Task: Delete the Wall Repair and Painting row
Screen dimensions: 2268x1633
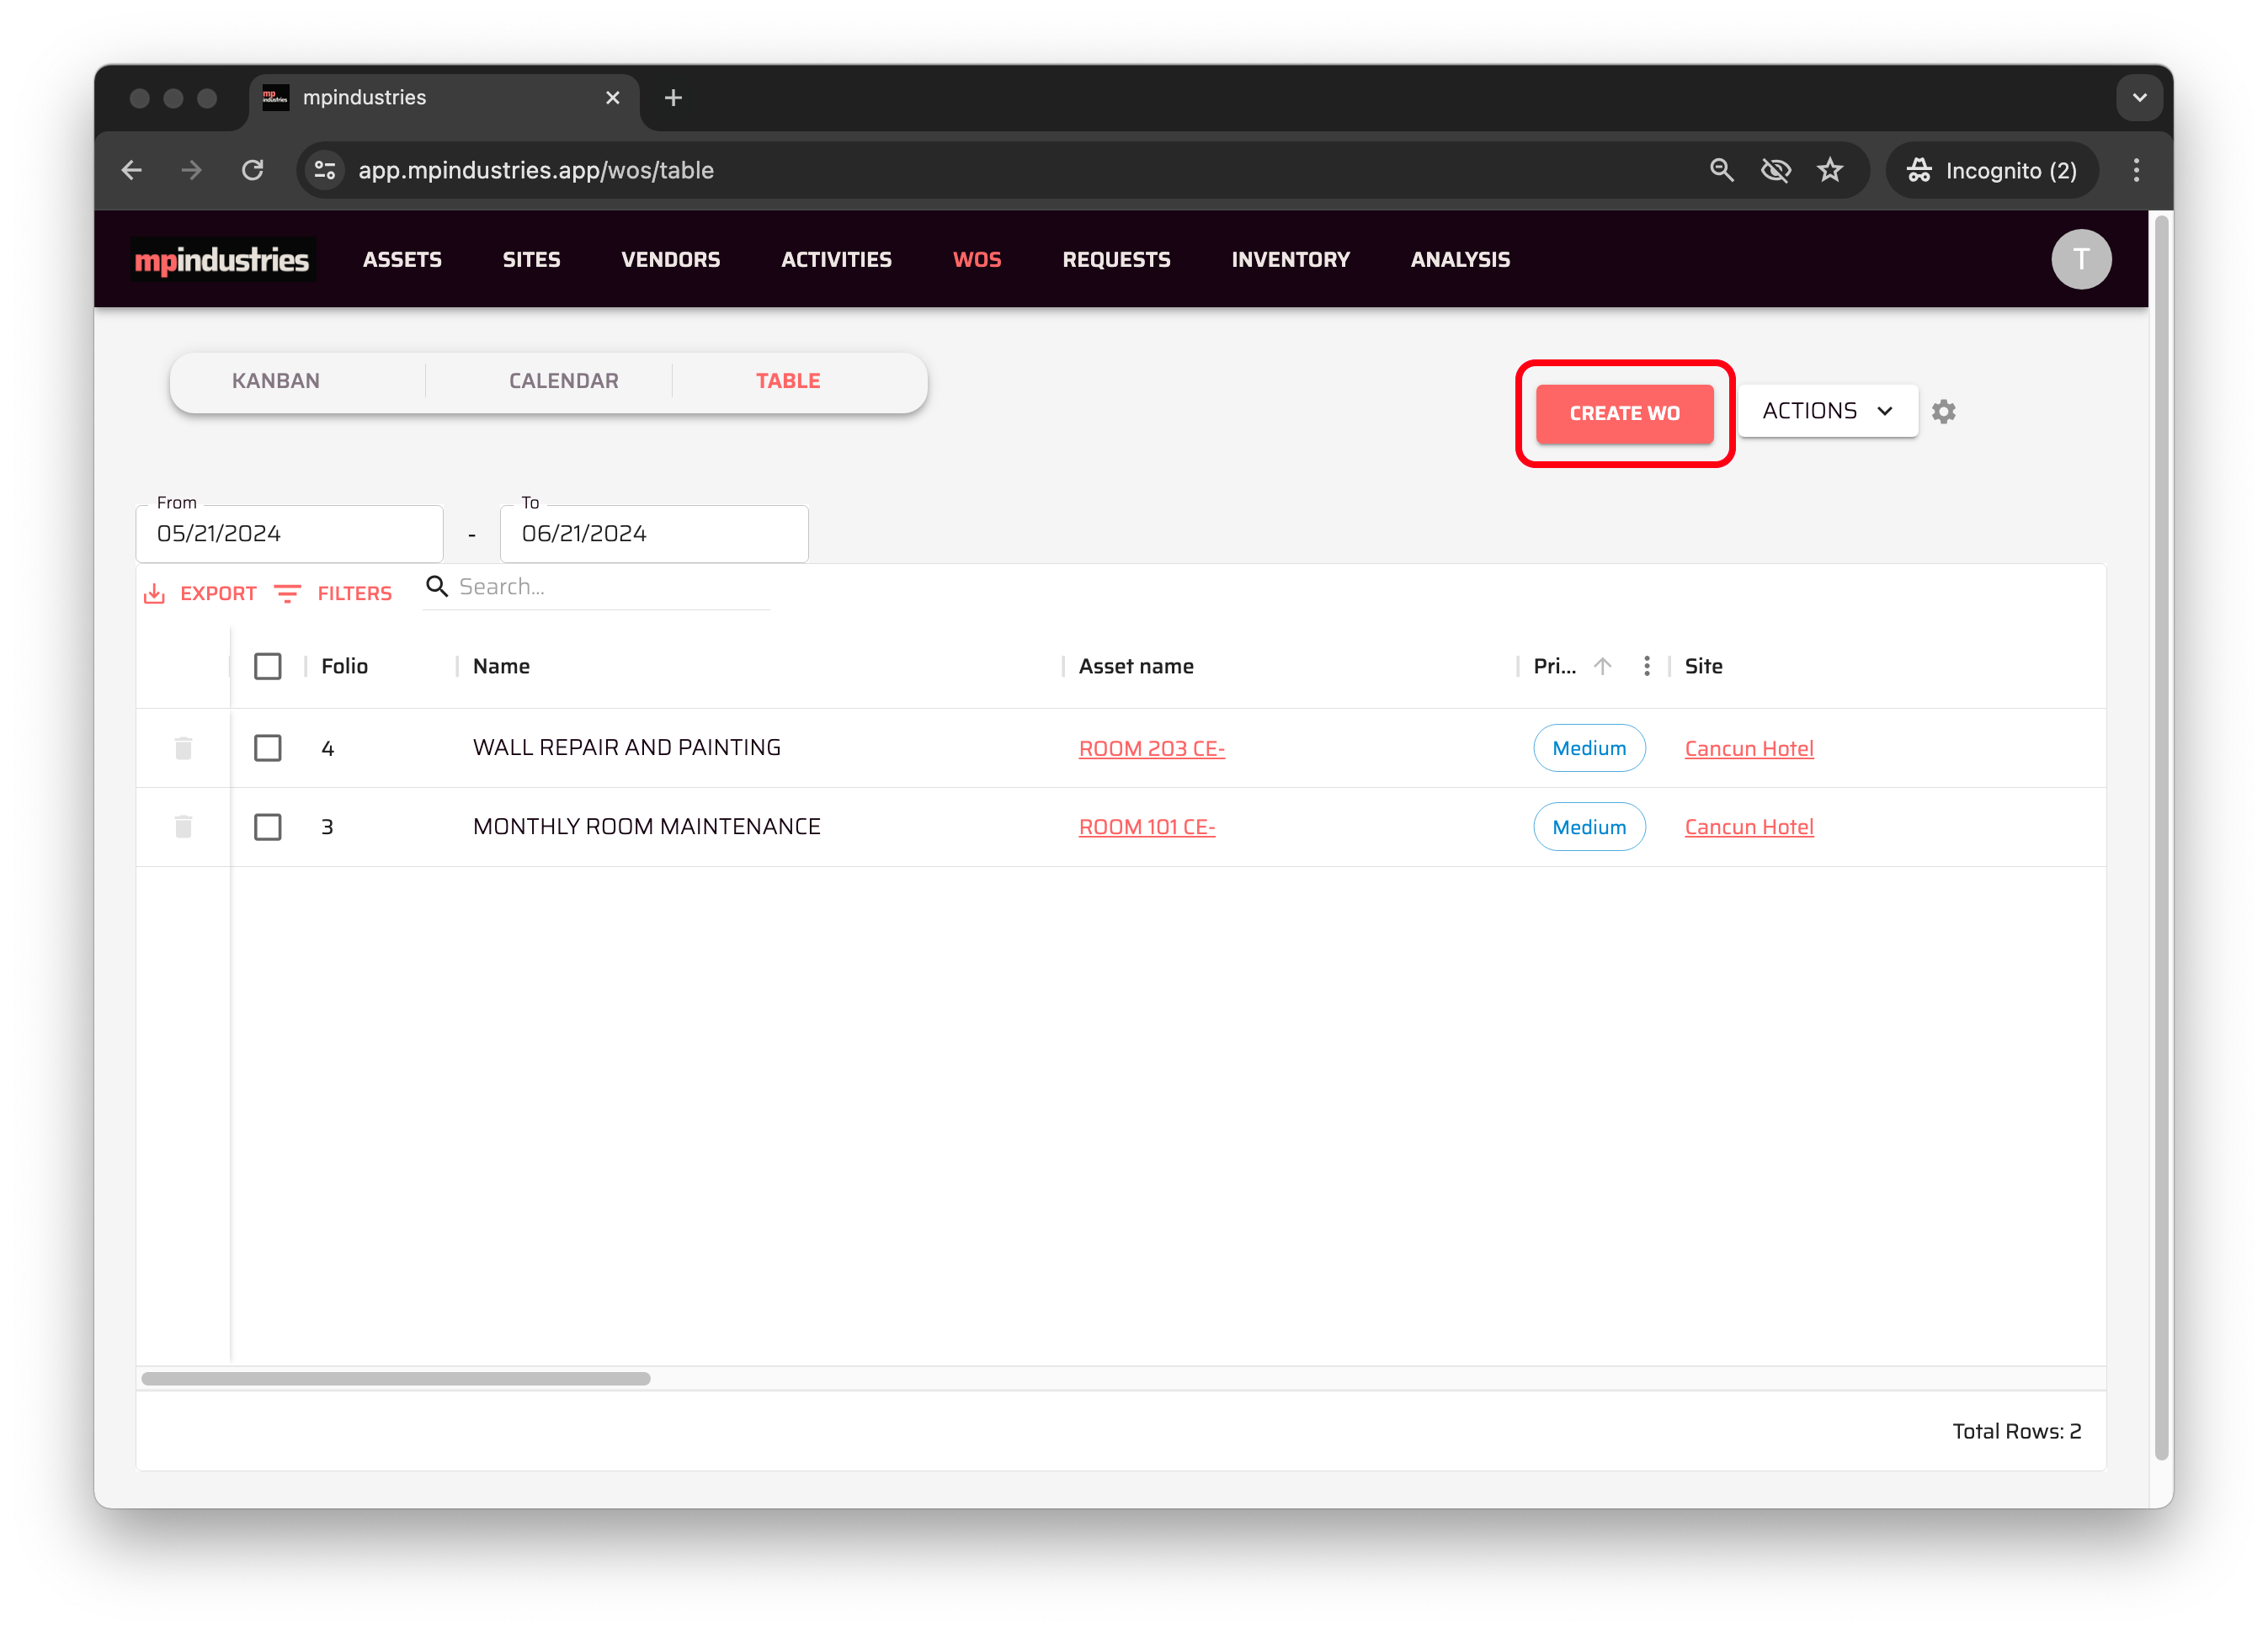Action: [183, 748]
